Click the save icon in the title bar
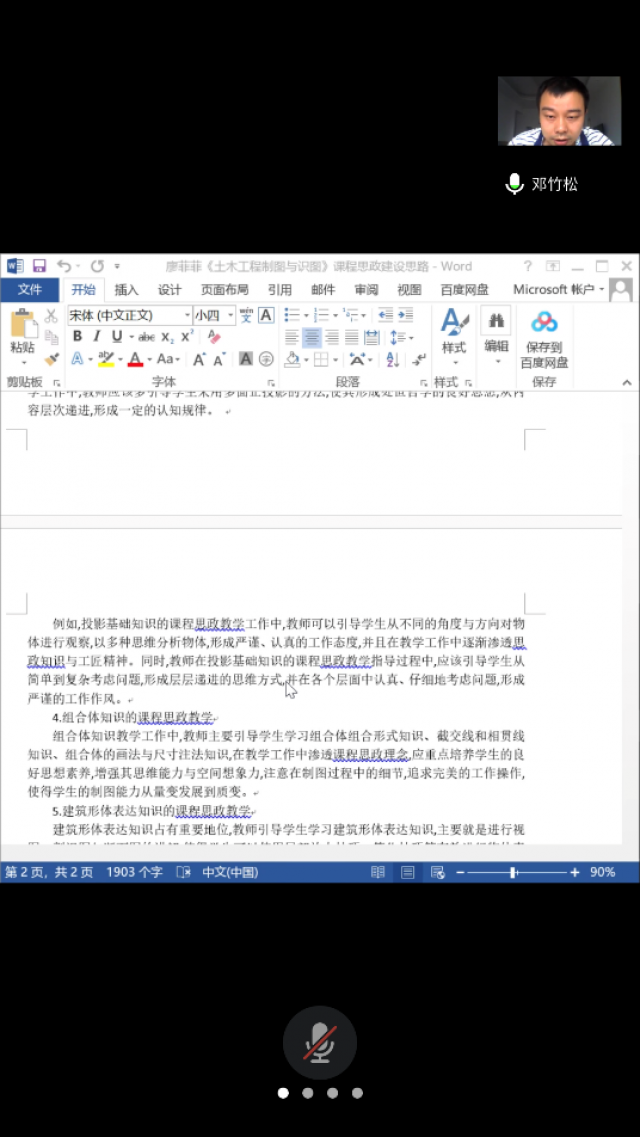Screen dimensions: 640x1137 point(40,266)
